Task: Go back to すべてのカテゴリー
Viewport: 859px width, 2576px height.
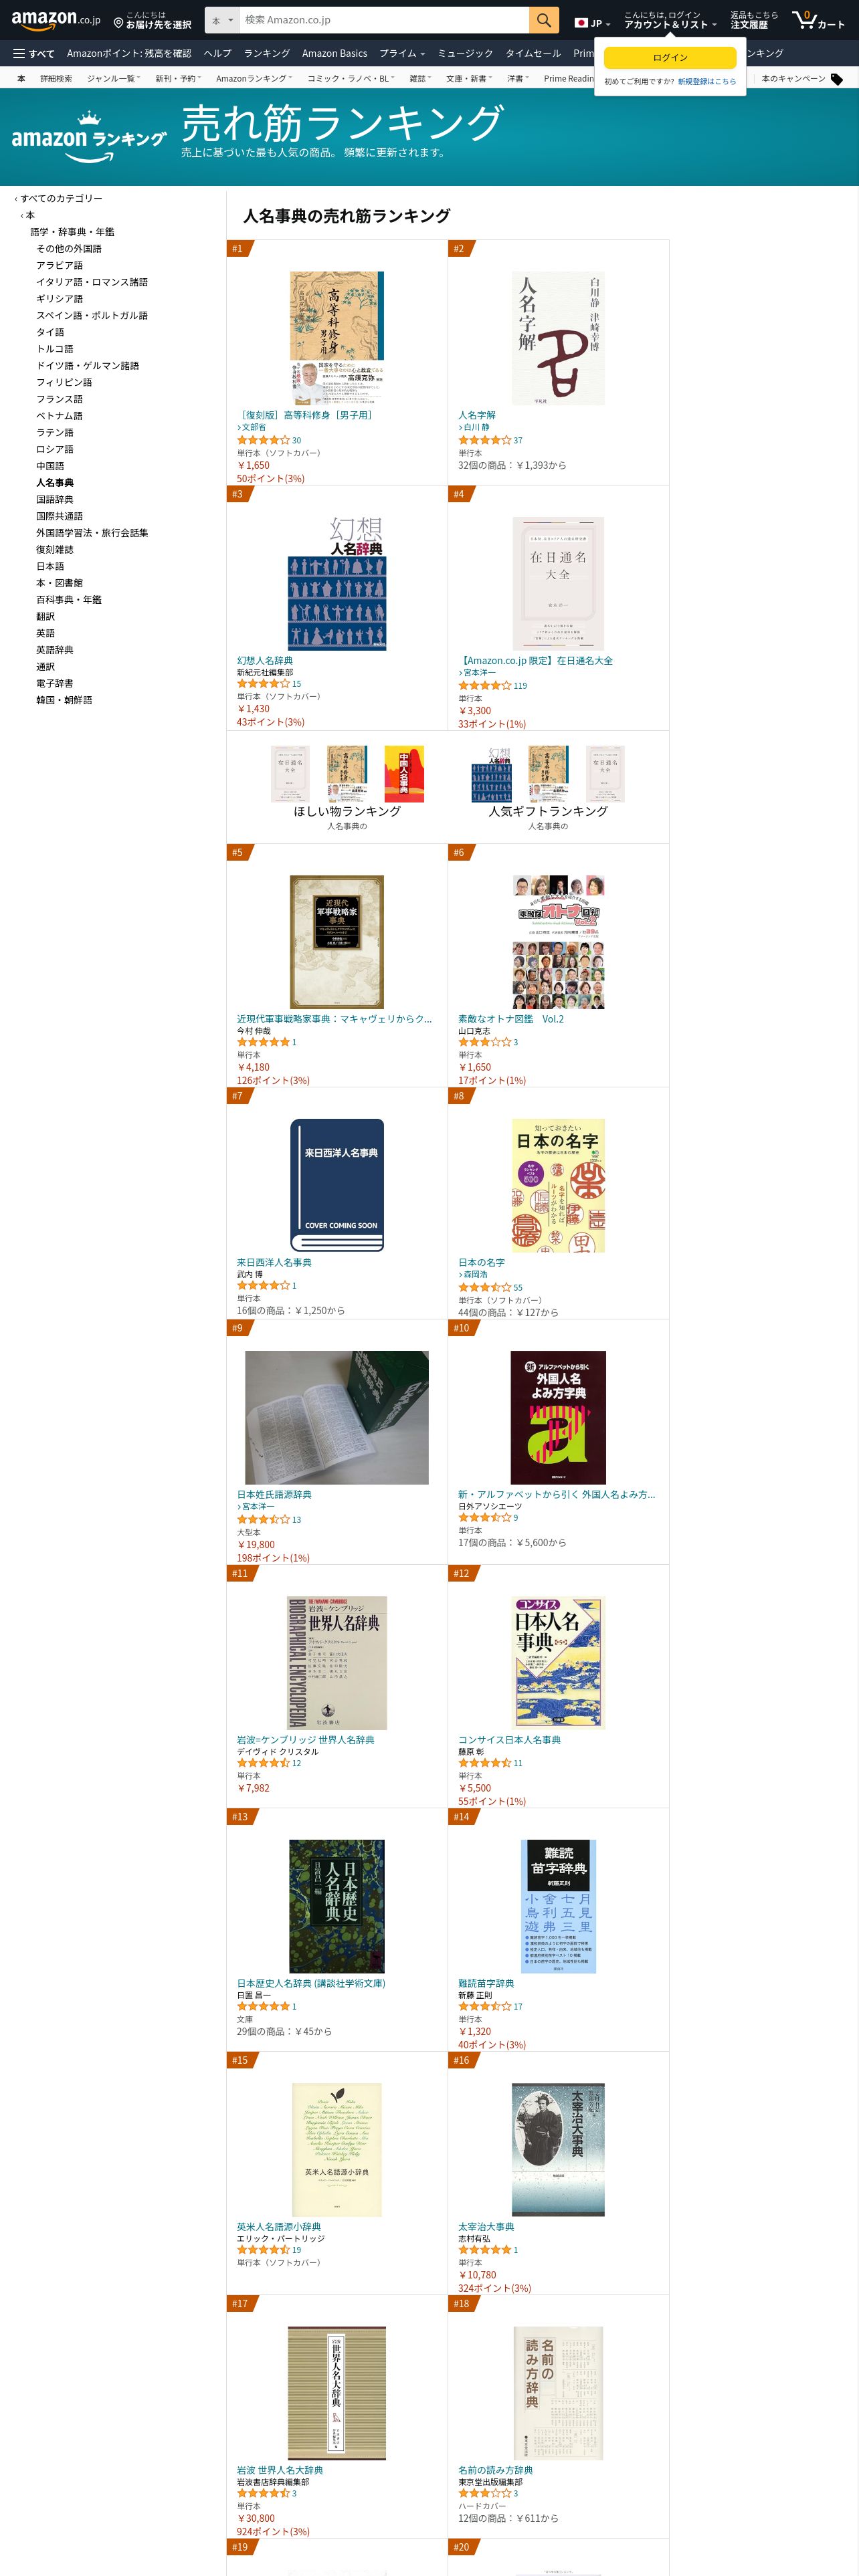Action: tap(60, 198)
